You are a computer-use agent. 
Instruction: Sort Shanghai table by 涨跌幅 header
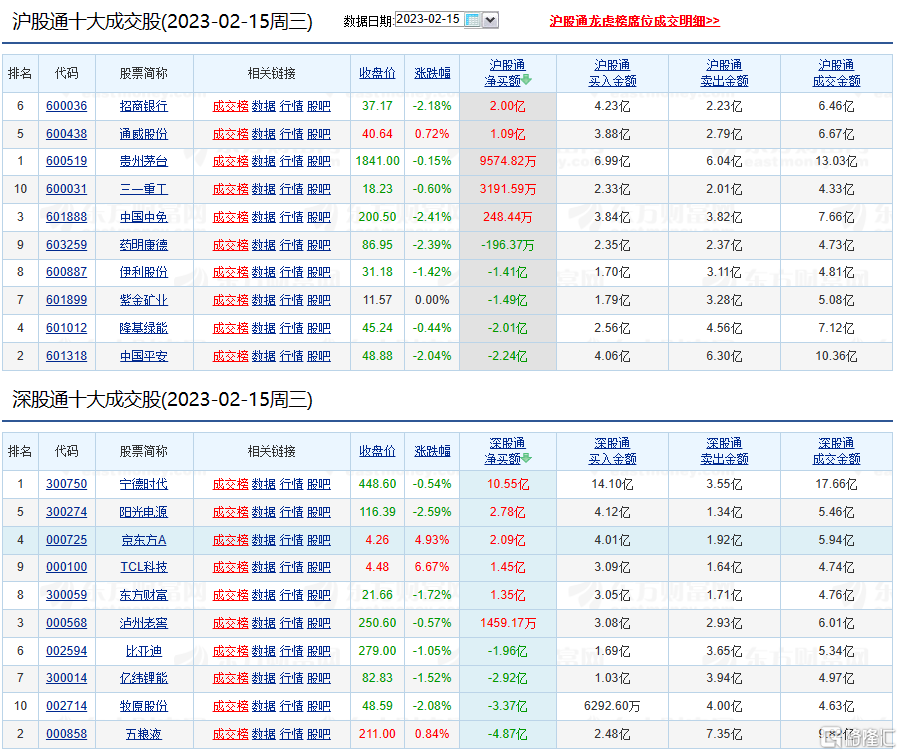432,73
